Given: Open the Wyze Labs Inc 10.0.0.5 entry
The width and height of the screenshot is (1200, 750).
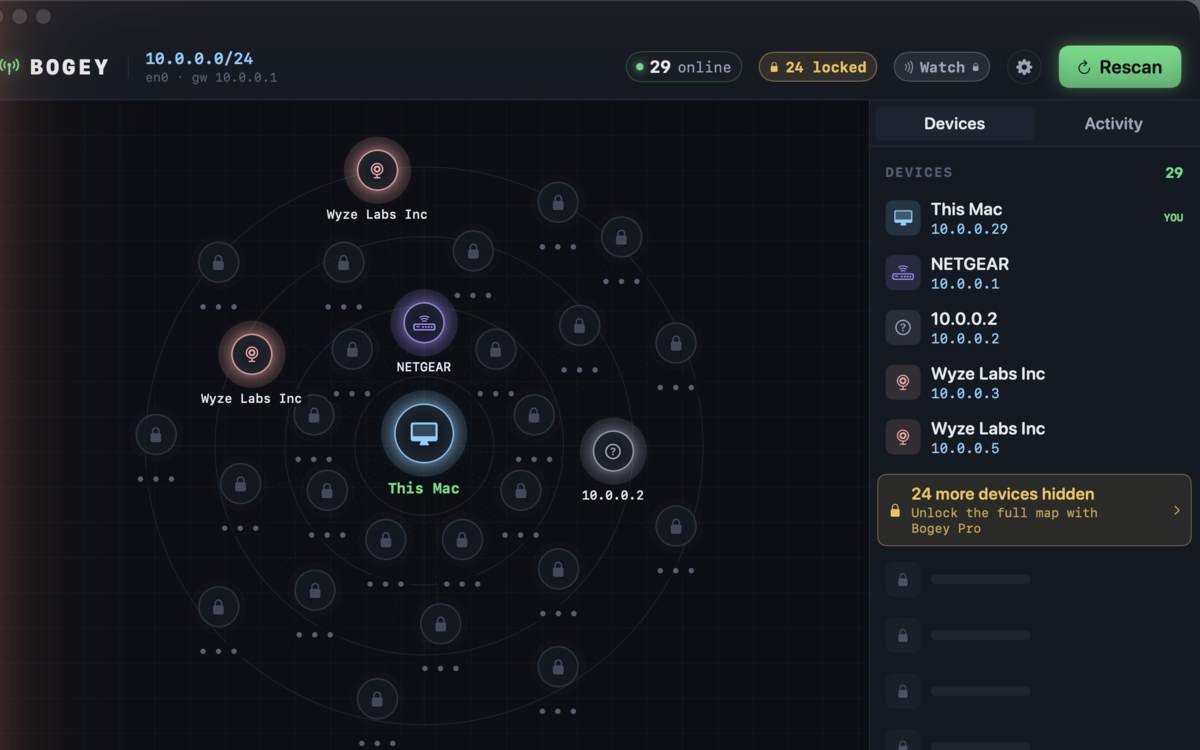Looking at the screenshot, I should pyautogui.click(x=1034, y=437).
